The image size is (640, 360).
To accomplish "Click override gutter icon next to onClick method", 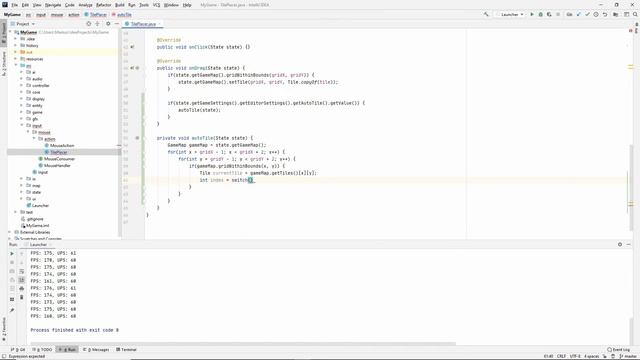I will pyautogui.click(x=132, y=47).
